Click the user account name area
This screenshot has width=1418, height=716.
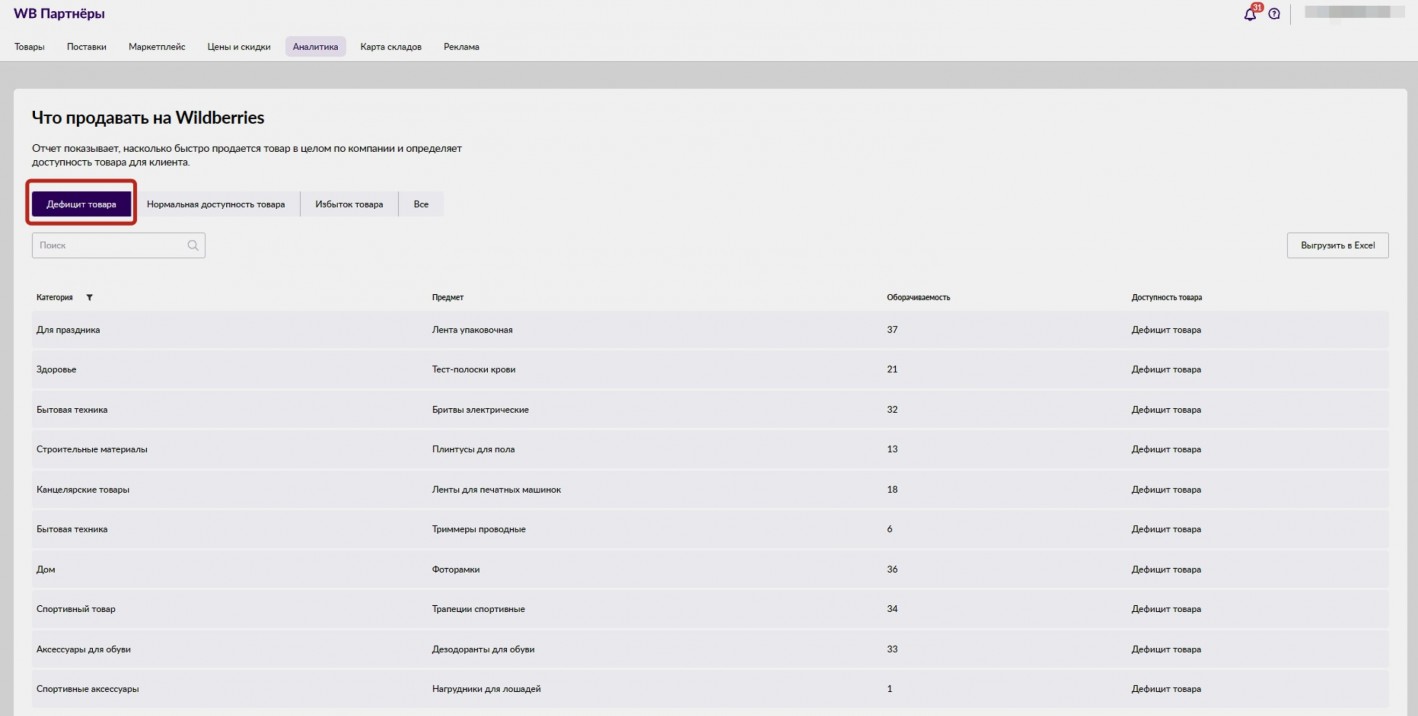point(1353,14)
